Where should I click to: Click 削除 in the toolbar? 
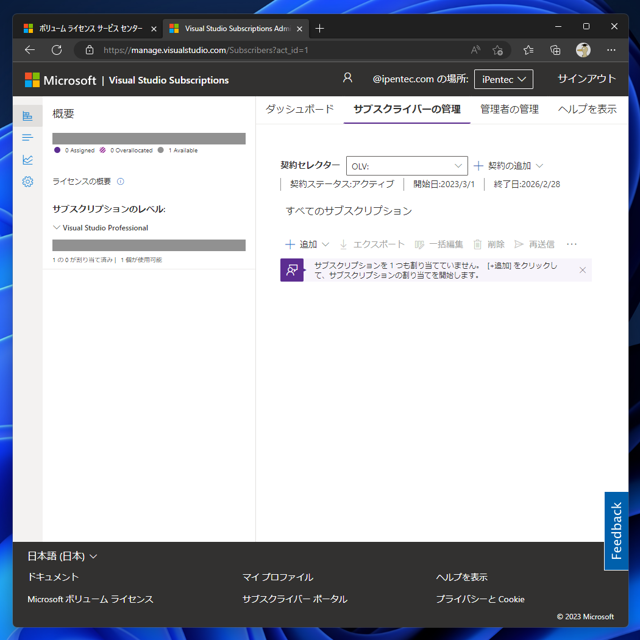click(489, 244)
